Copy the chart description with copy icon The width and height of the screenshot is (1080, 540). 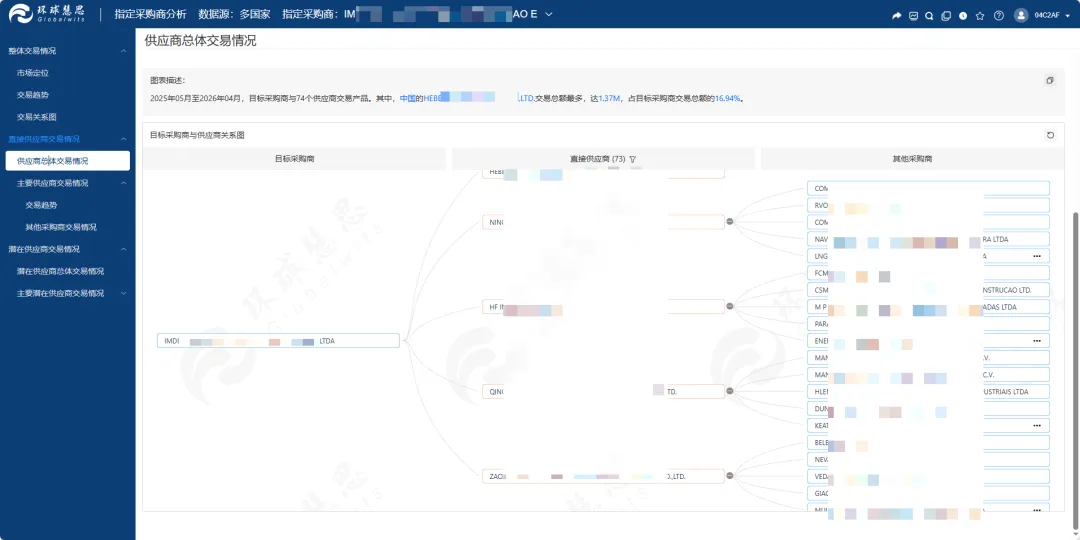coord(1050,80)
